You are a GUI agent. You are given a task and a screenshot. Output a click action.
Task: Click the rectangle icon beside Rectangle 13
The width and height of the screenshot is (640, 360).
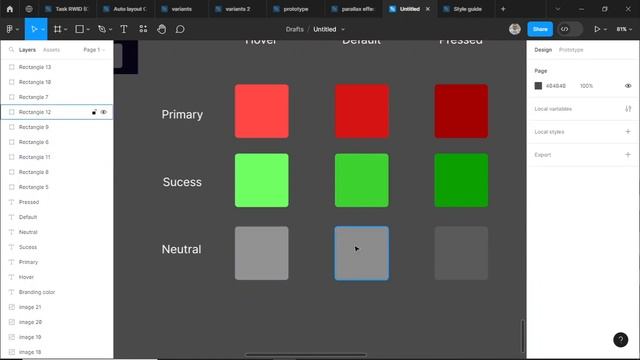click(11, 67)
